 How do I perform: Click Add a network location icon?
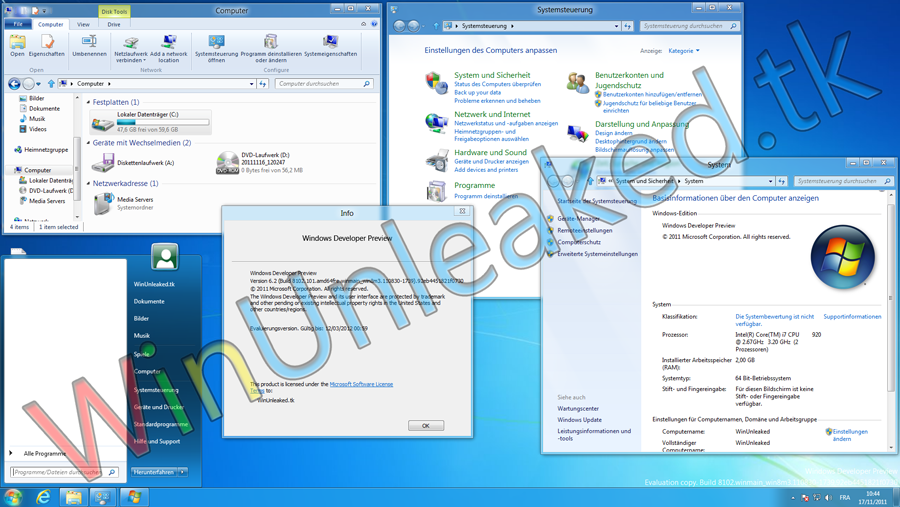click(x=168, y=46)
